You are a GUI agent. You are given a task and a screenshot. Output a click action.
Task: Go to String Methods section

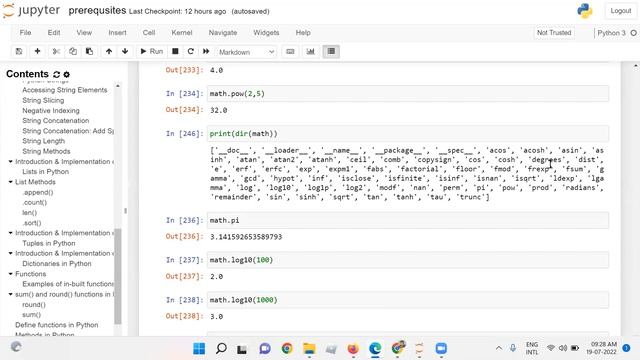pyautogui.click(x=46, y=151)
